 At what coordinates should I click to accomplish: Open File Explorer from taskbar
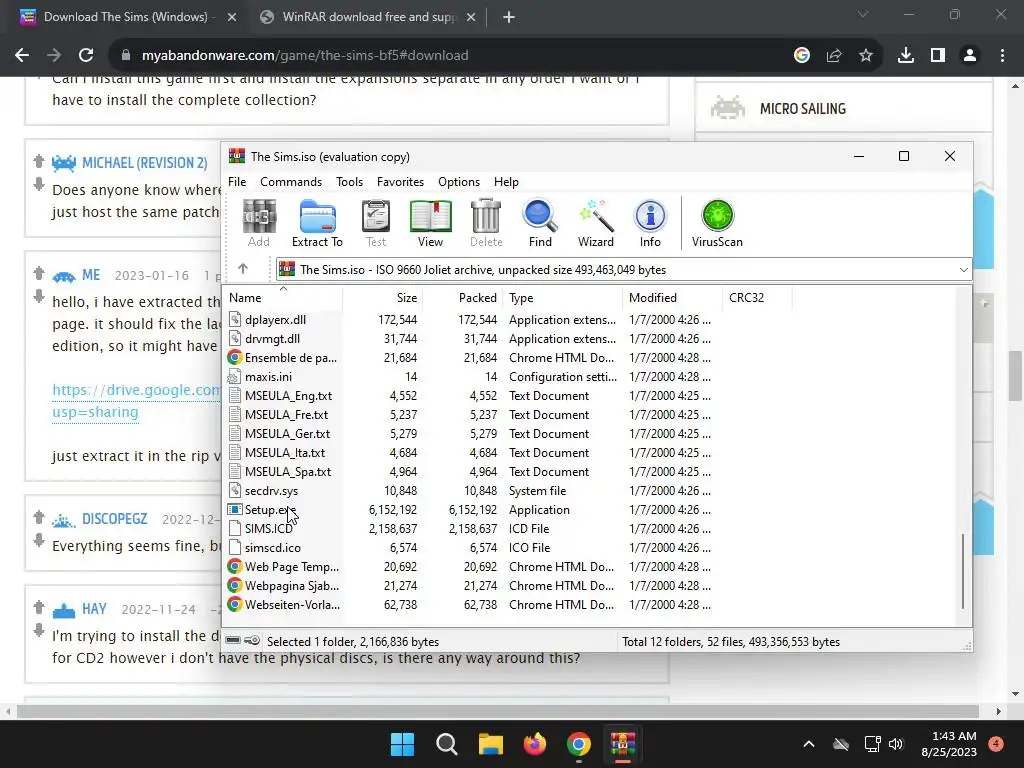pyautogui.click(x=490, y=744)
